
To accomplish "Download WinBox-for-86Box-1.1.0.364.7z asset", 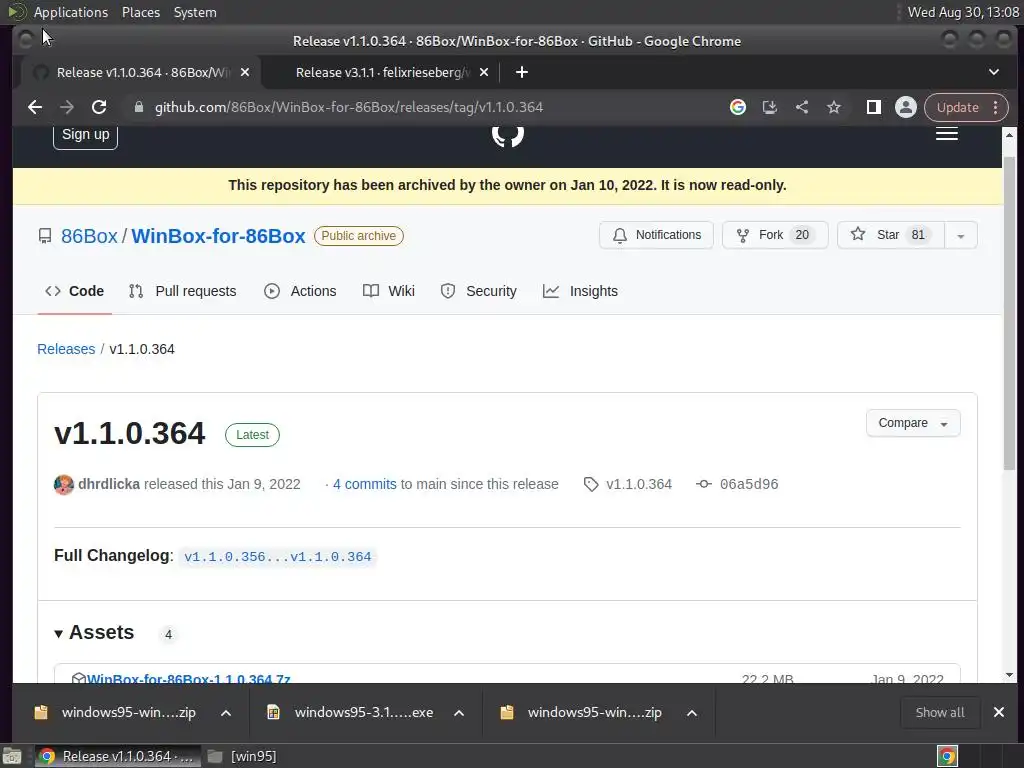I will (189, 679).
